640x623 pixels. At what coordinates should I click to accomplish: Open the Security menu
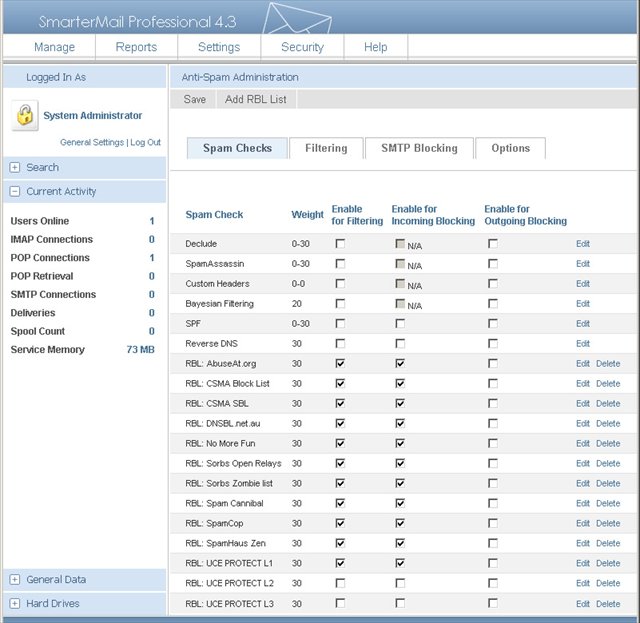(302, 47)
